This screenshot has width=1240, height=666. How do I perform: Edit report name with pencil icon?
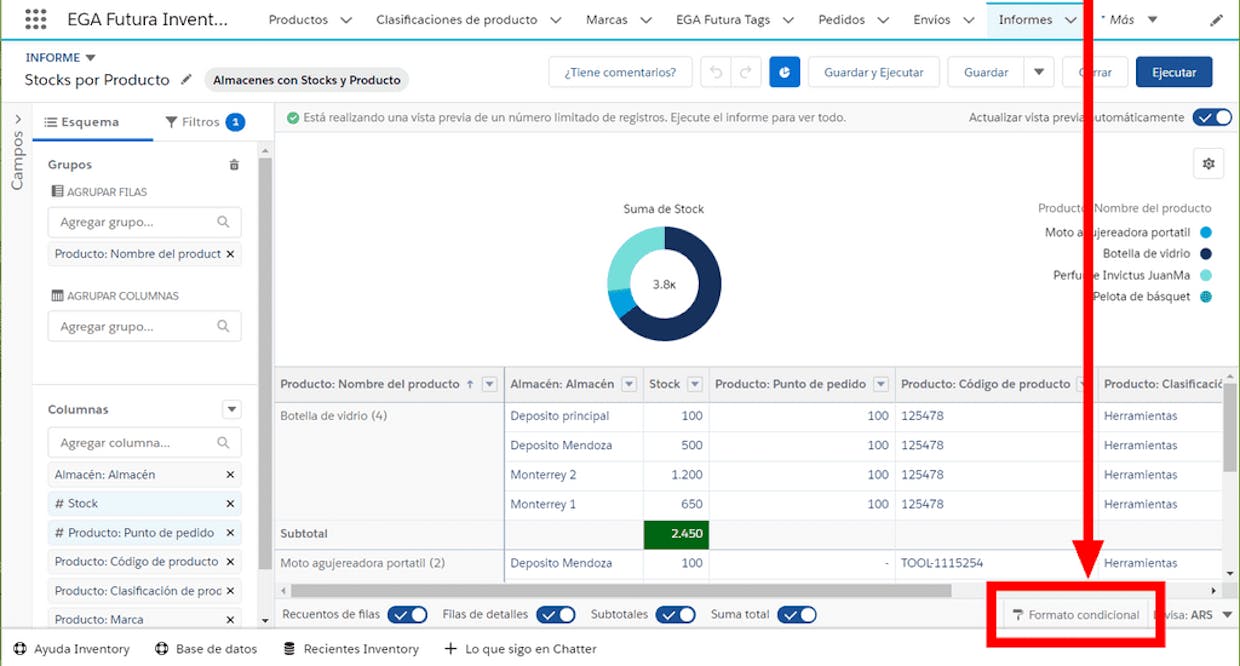(x=187, y=80)
